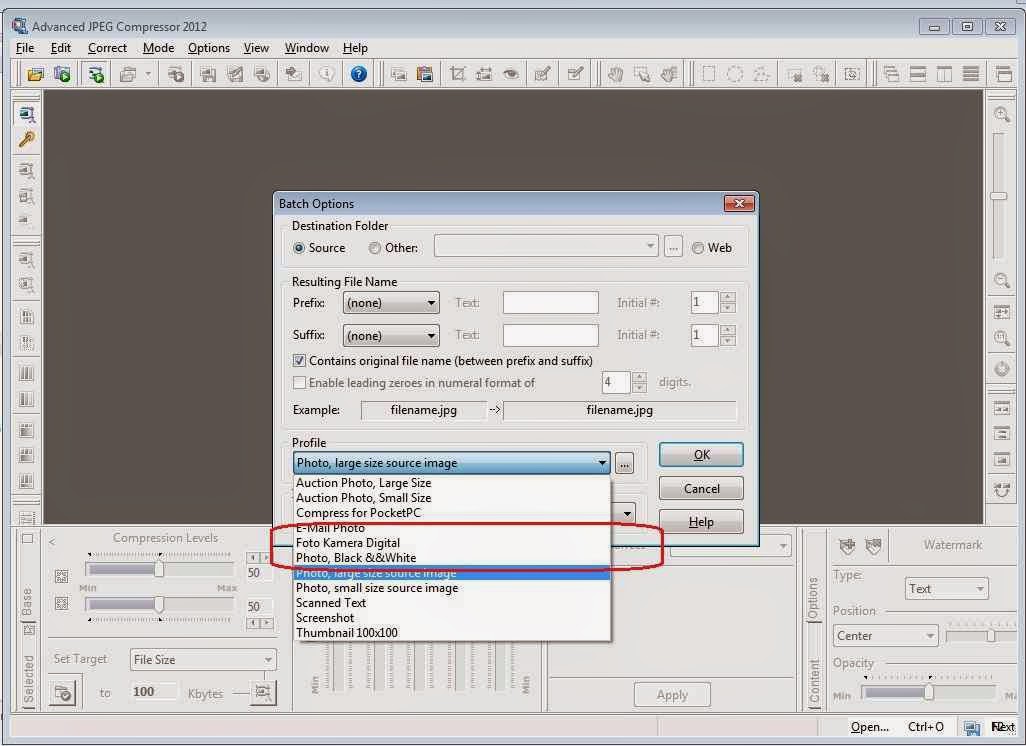Screen dimensions: 1026x746
Task: Click the browse button for Other folder
Action: tap(673, 247)
